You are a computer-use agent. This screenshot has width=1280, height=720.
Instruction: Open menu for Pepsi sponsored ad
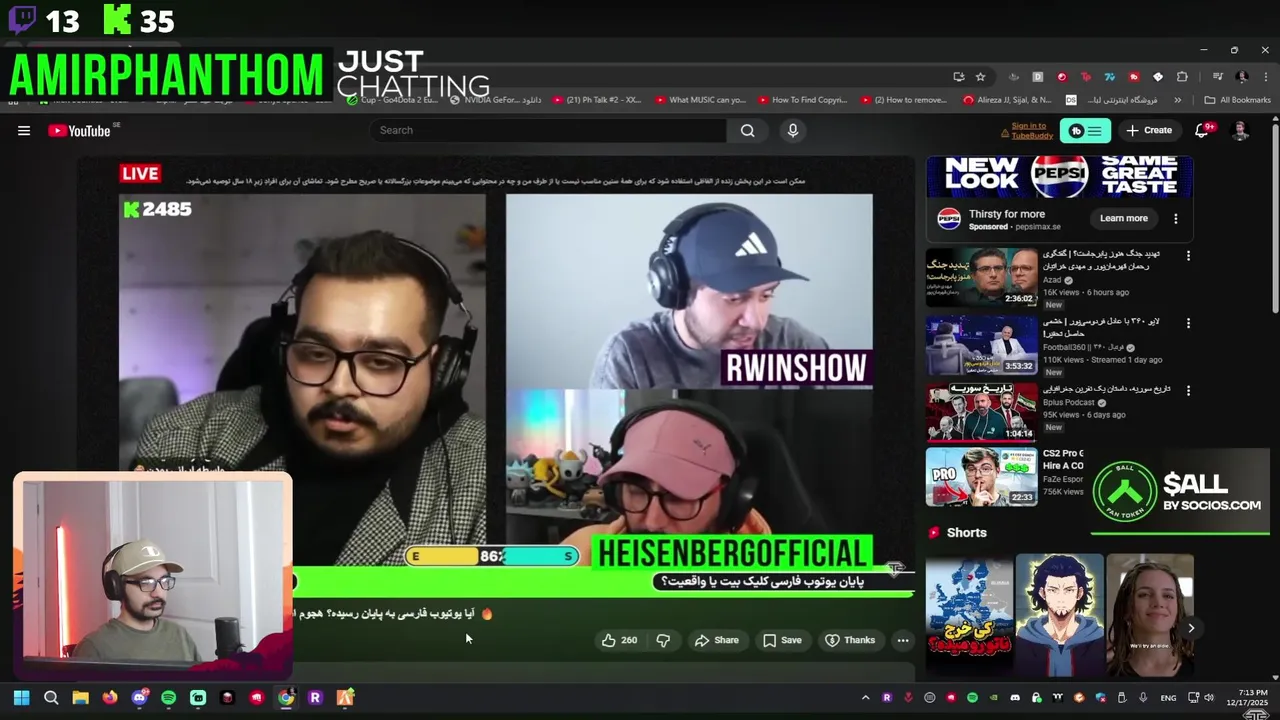[1176, 218]
